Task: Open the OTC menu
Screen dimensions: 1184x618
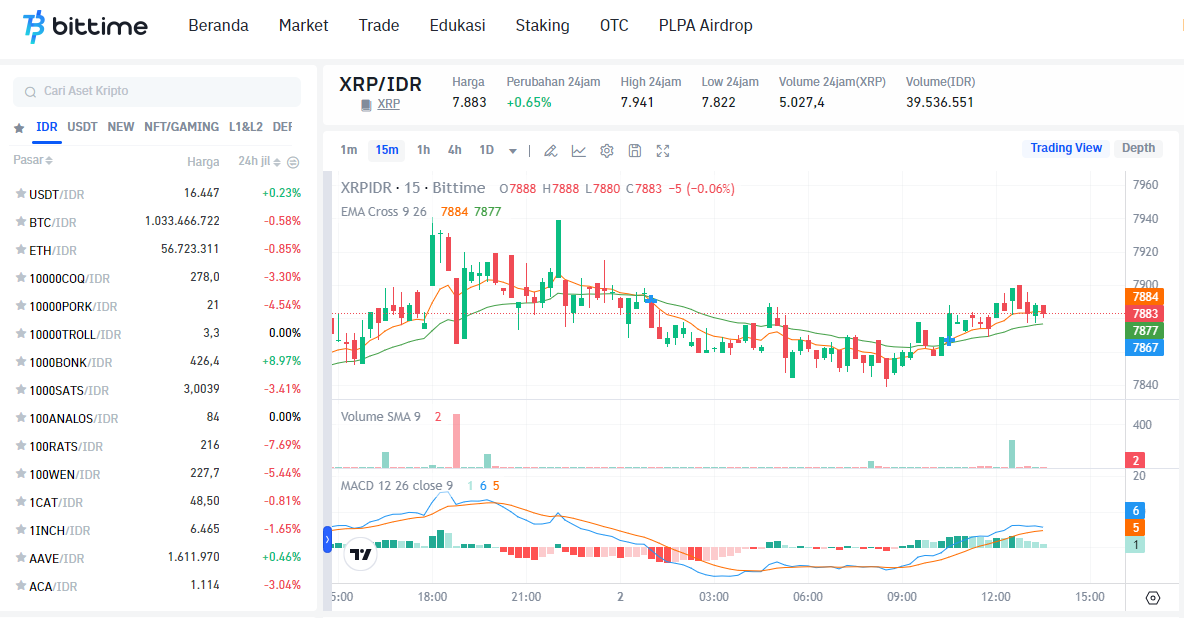Action: click(x=614, y=26)
